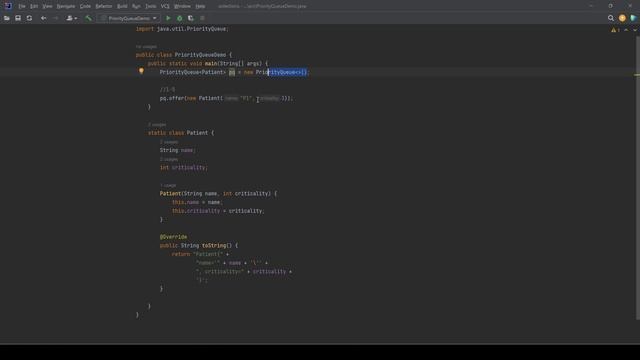640x360 pixels.
Task: Open the VCS menu
Action: (x=165, y=6)
